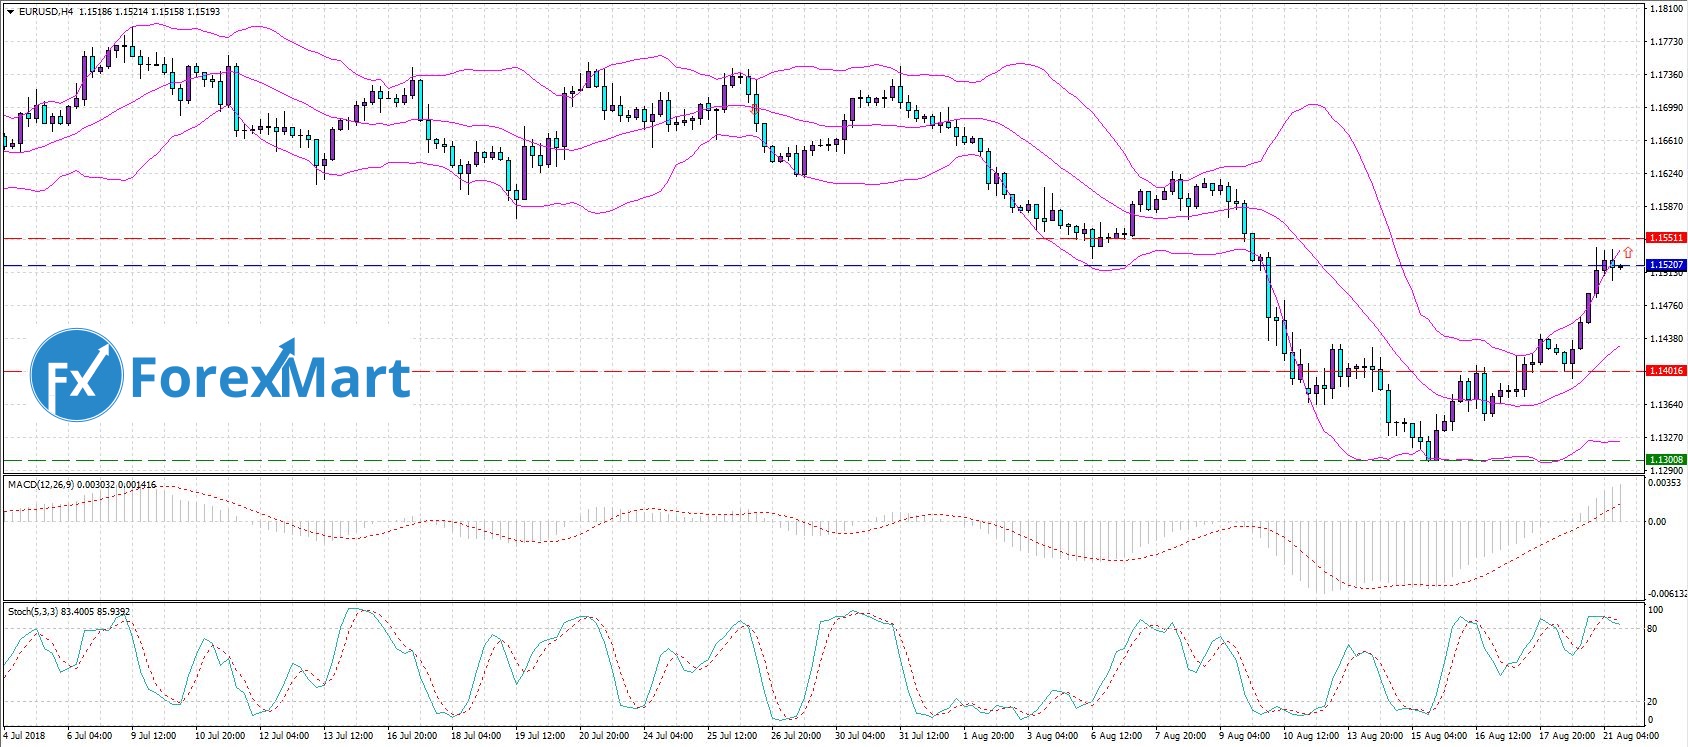
Task: Click the ForexMart Fx circle logo
Action: pyautogui.click(x=76, y=376)
